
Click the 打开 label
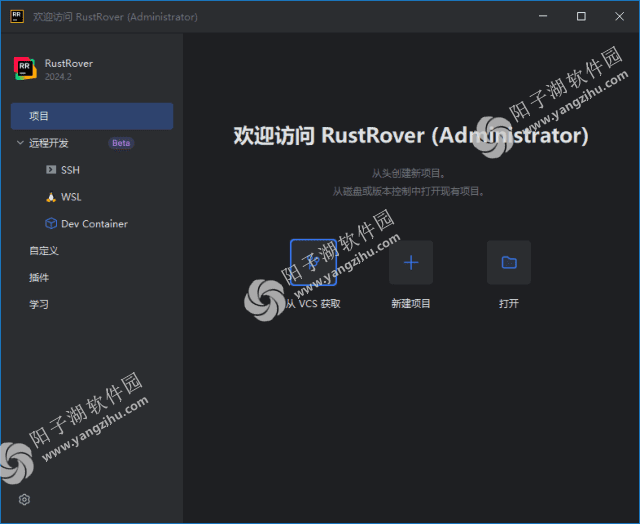tap(509, 304)
